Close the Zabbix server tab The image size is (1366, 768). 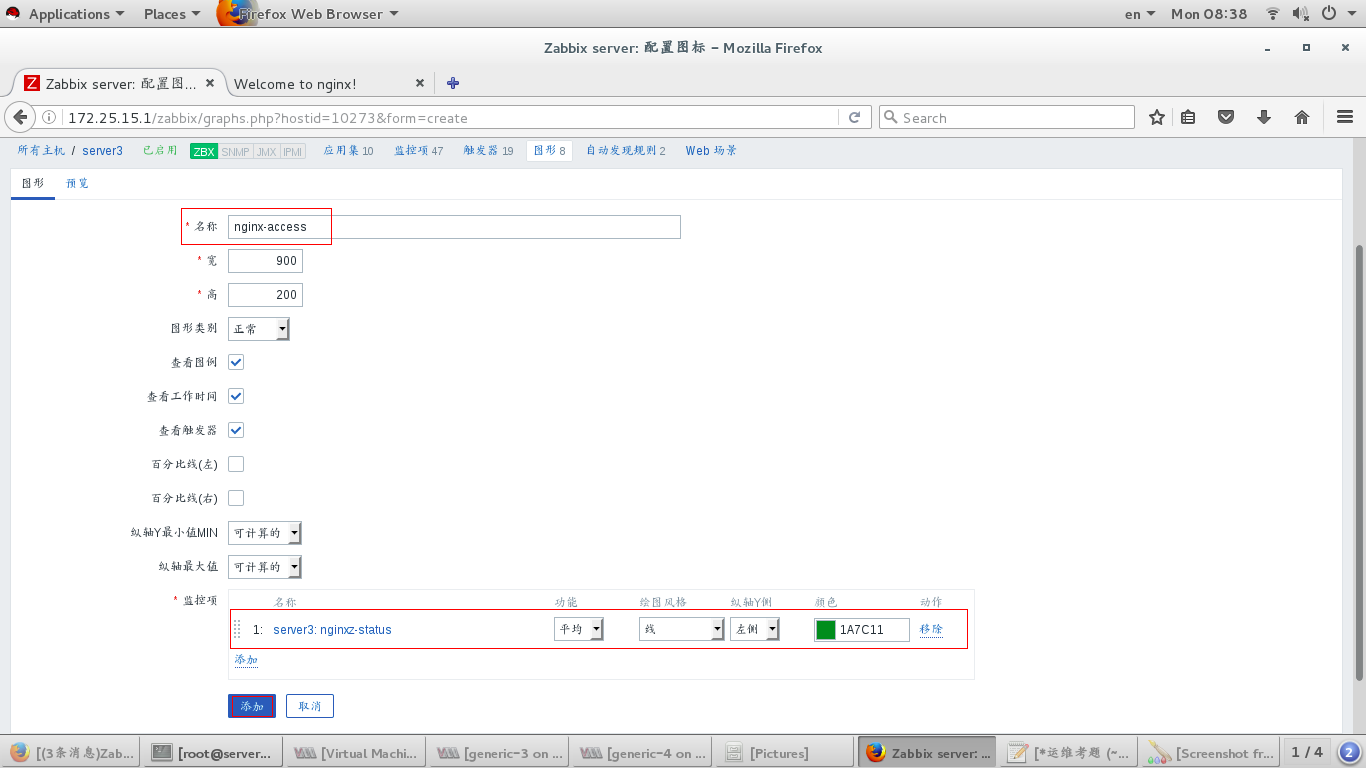coord(210,83)
